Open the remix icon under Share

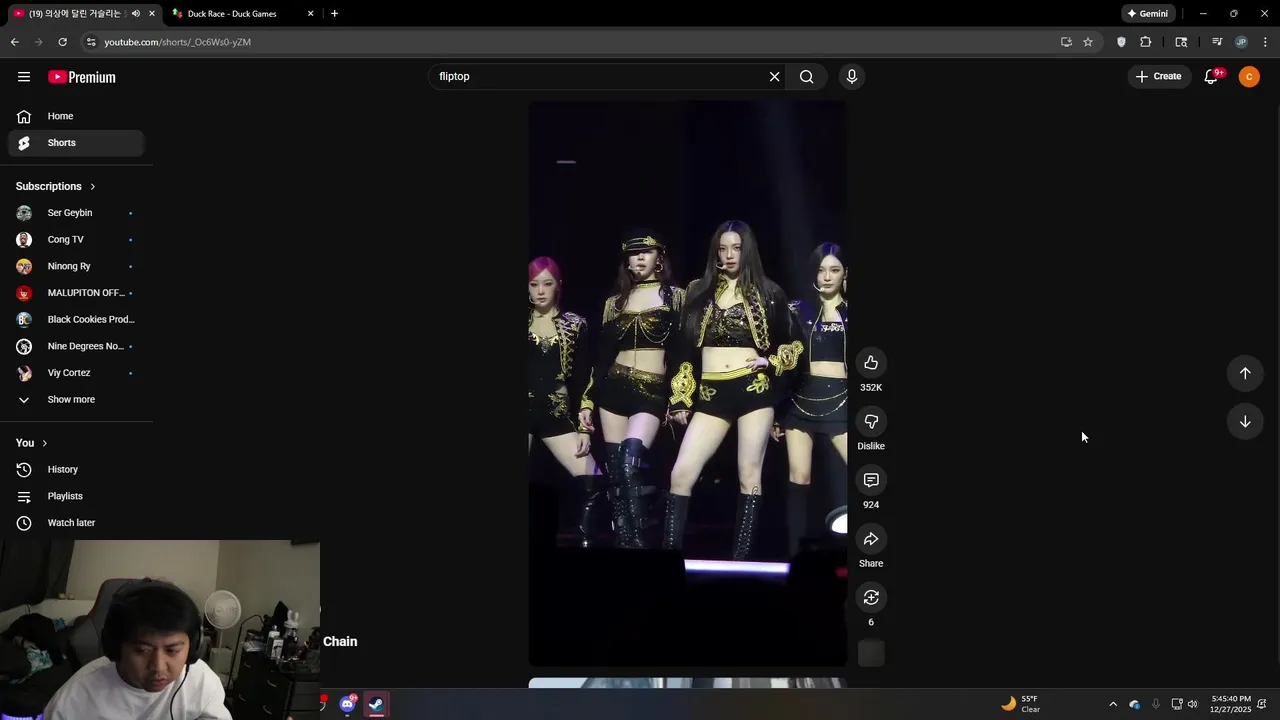coord(871,598)
